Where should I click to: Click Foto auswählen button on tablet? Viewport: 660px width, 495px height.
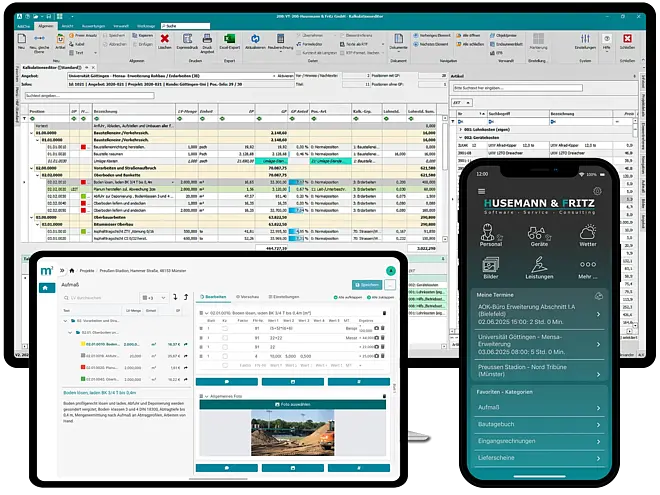coord(293,405)
